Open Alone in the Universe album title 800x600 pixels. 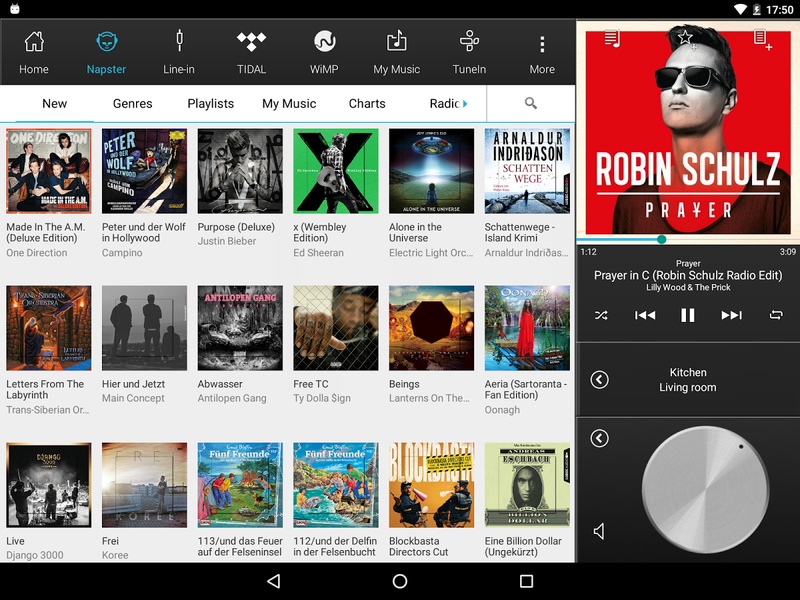[415, 233]
